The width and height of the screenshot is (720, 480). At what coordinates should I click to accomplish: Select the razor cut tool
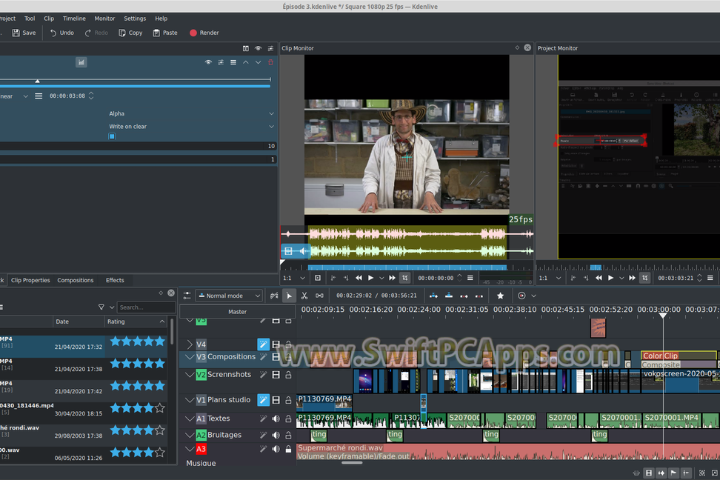304,296
